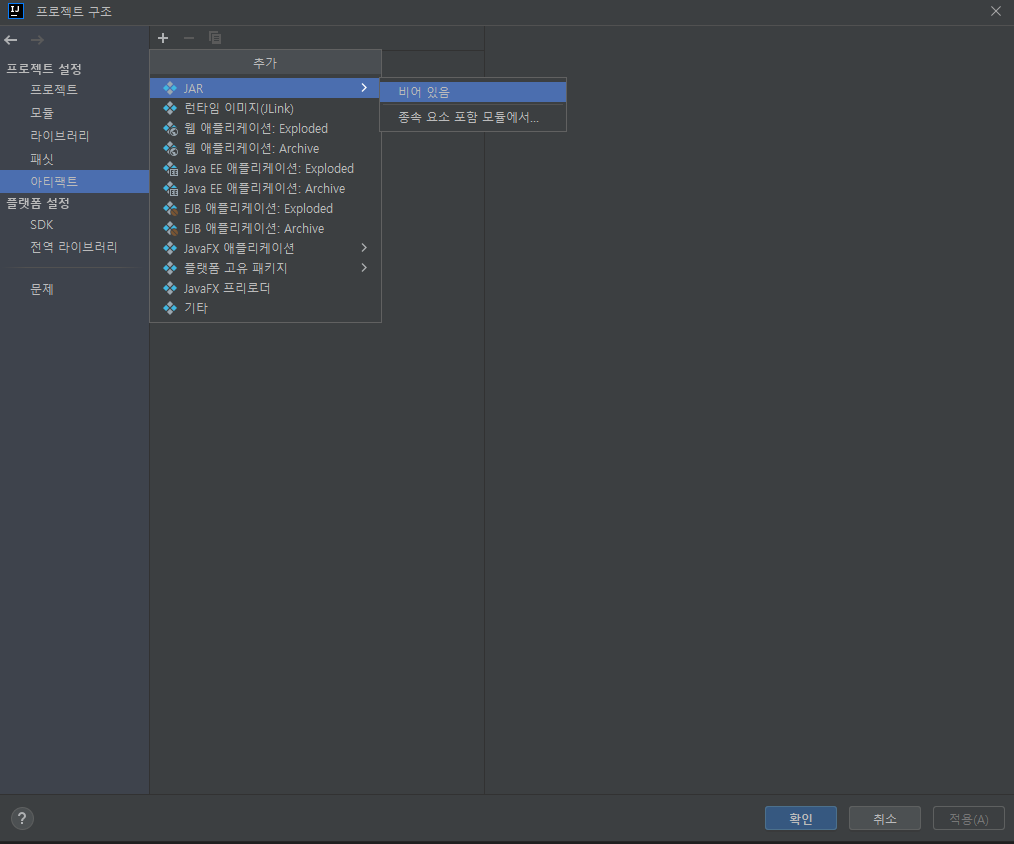1014x844 pixels.
Task: Pick Java EE 애플리케이션: Archive
Action: click(265, 188)
